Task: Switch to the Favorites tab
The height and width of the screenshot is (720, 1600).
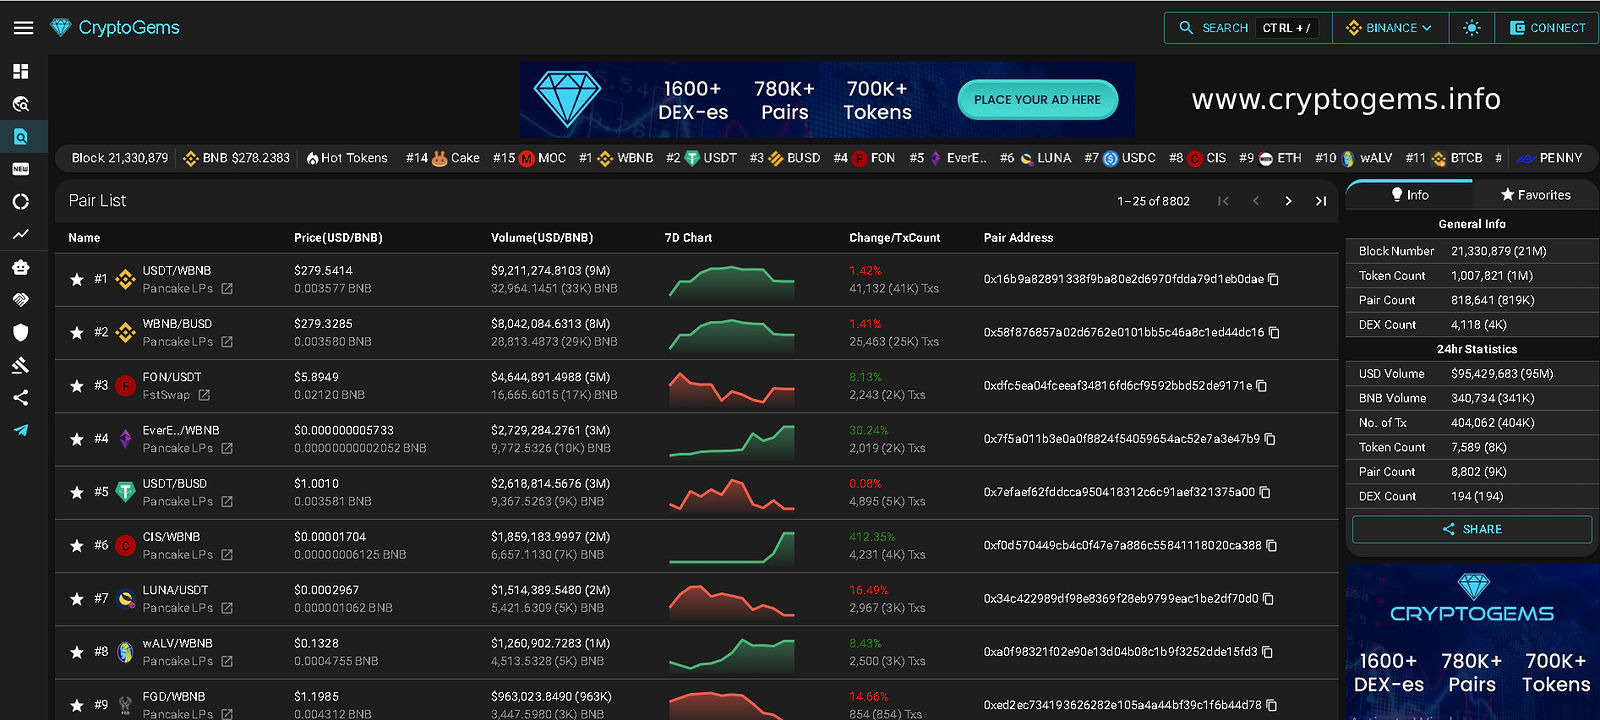Action: (x=1536, y=195)
